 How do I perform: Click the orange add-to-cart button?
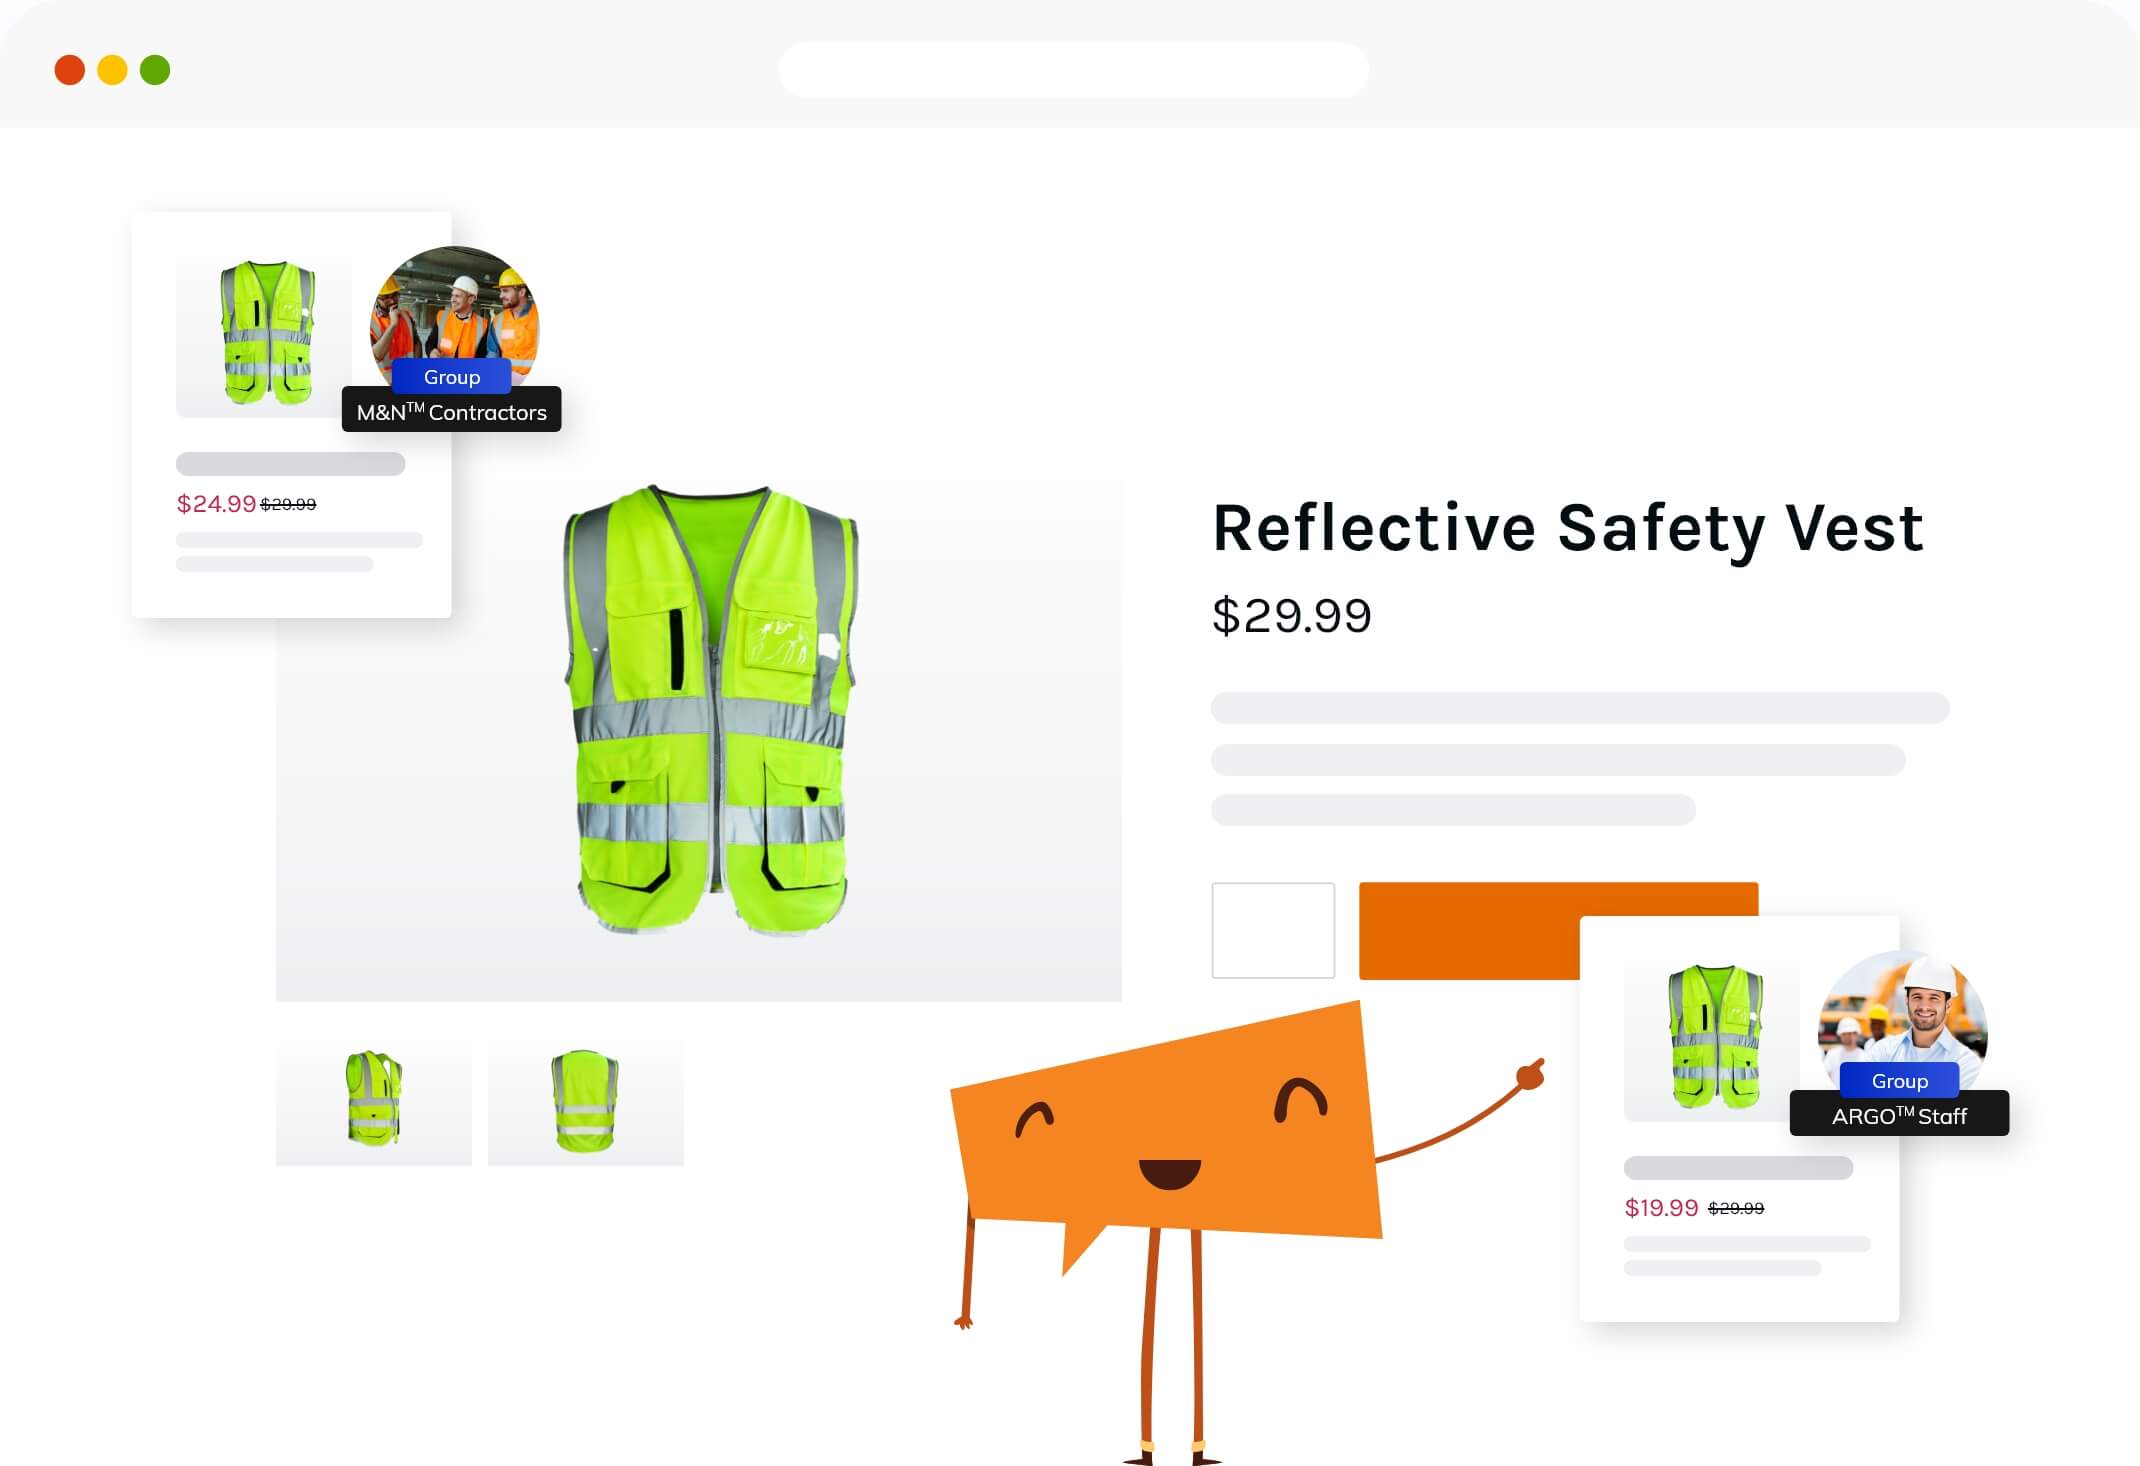pos(1558,930)
